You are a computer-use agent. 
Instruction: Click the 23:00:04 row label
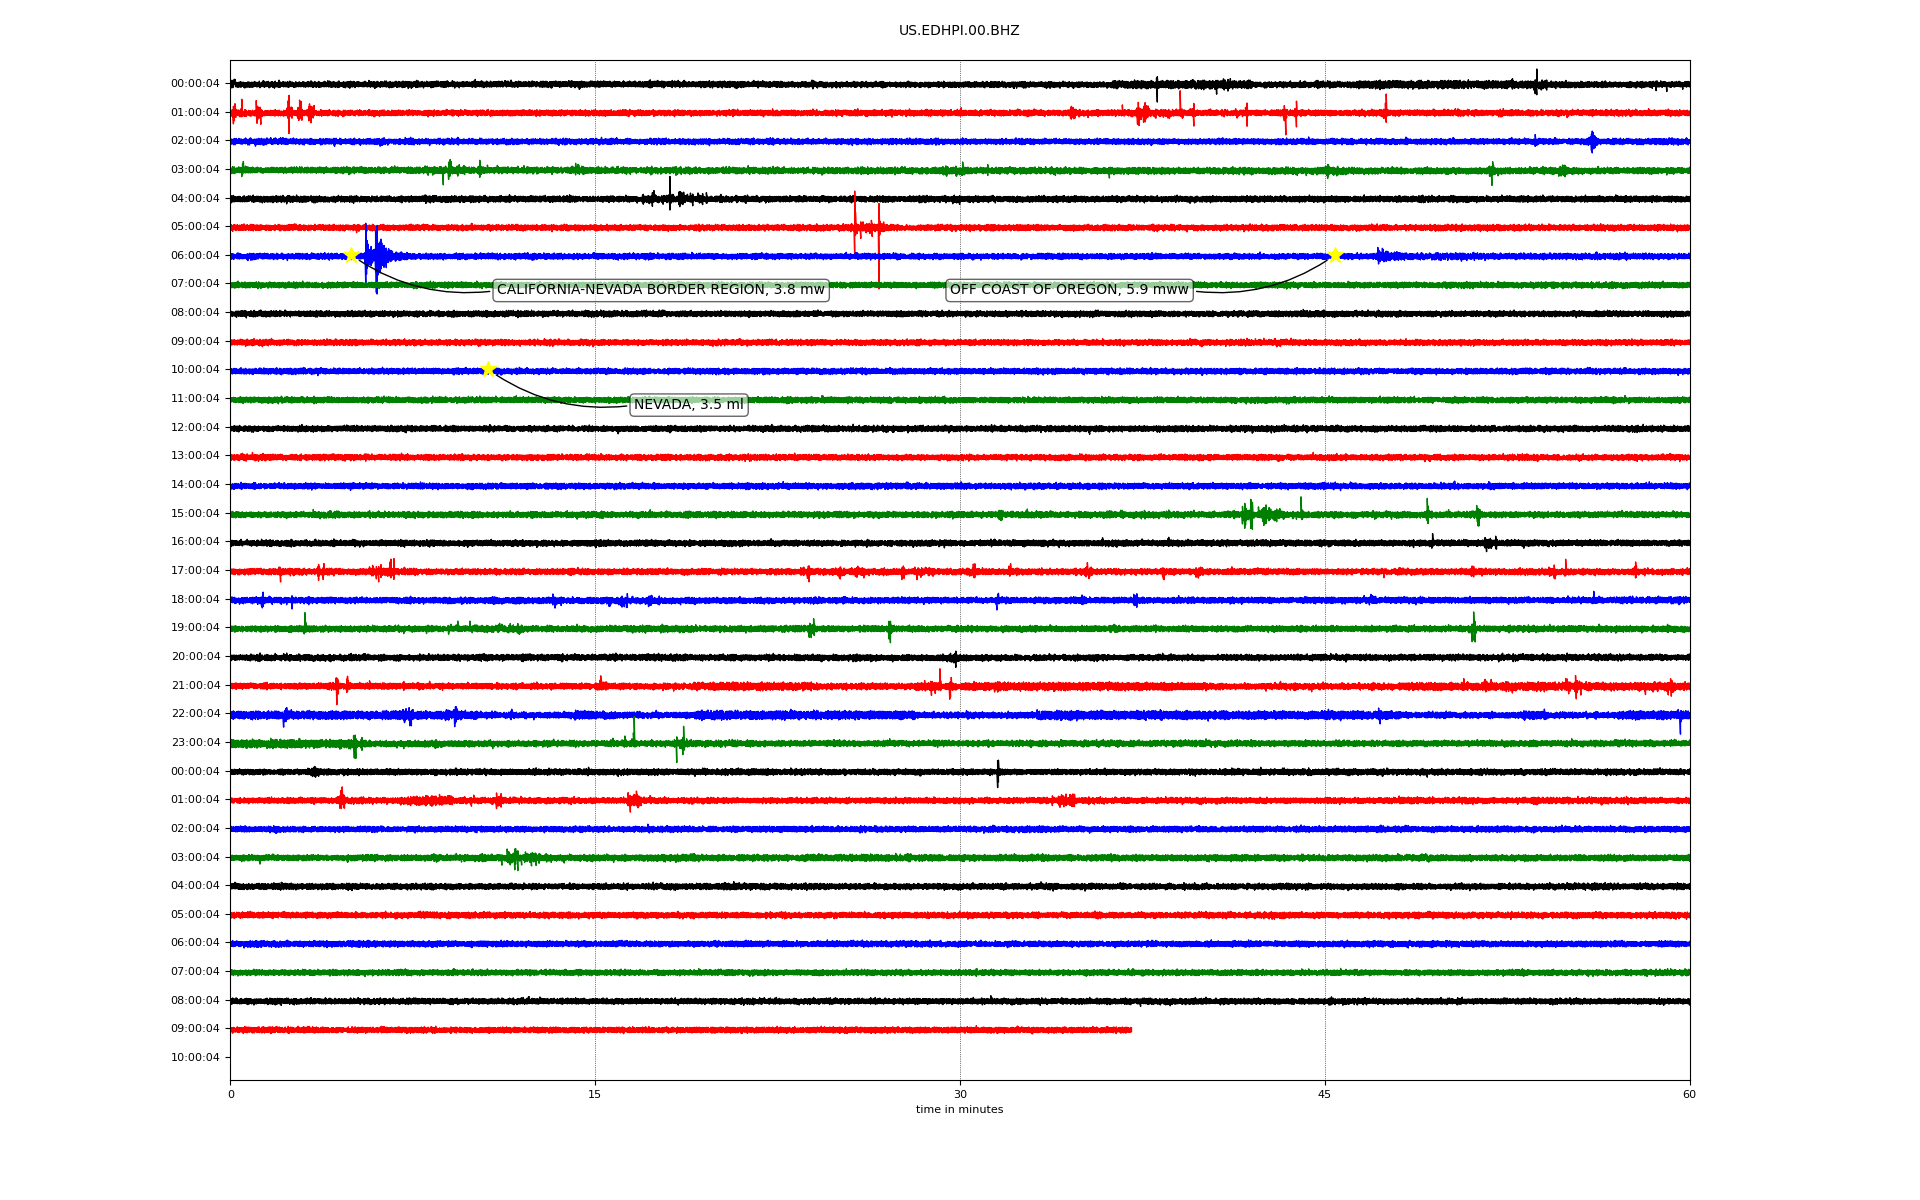(195, 743)
